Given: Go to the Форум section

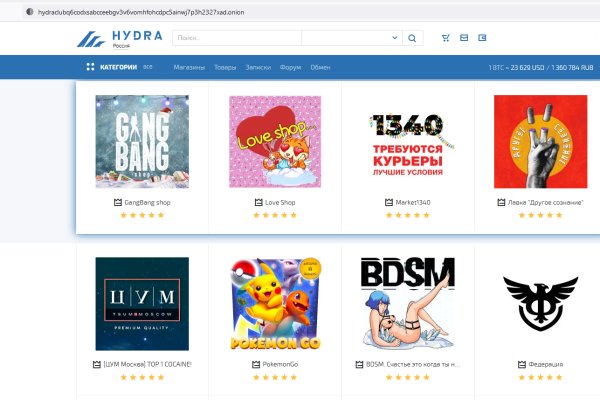Looking at the screenshot, I should (290, 68).
